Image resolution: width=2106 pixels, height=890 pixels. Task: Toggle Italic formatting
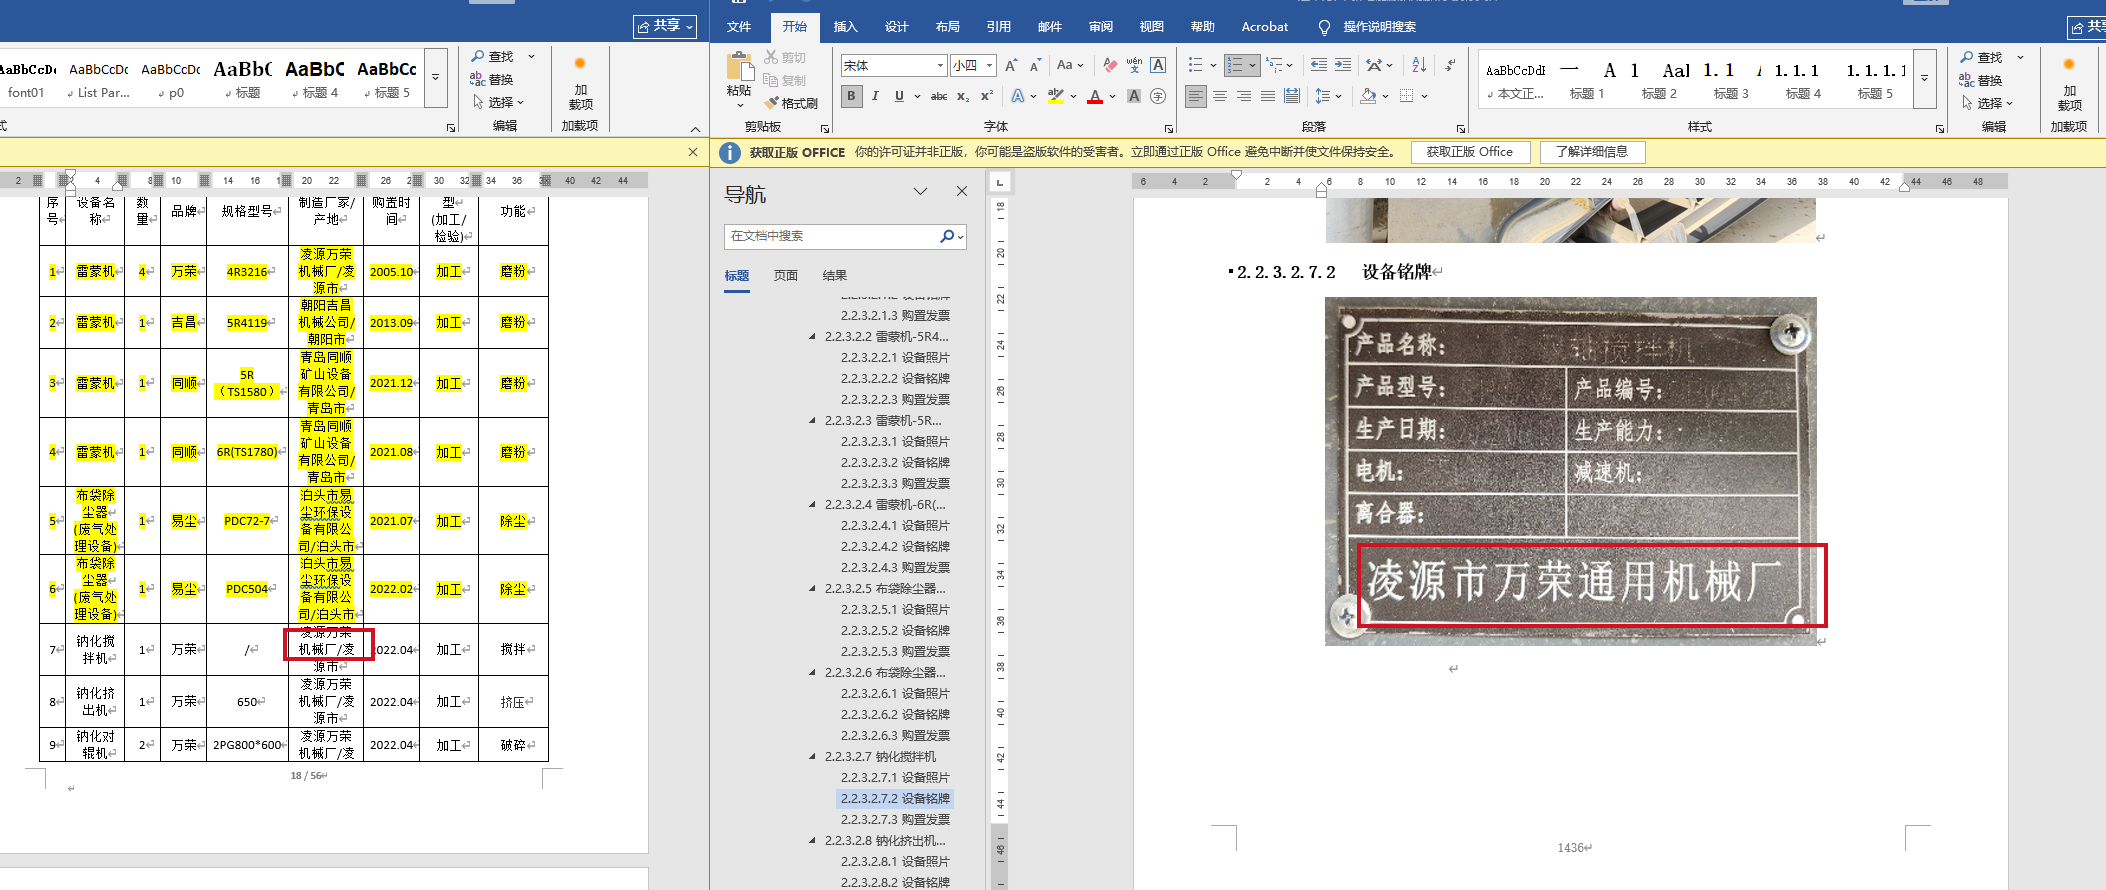(x=875, y=96)
